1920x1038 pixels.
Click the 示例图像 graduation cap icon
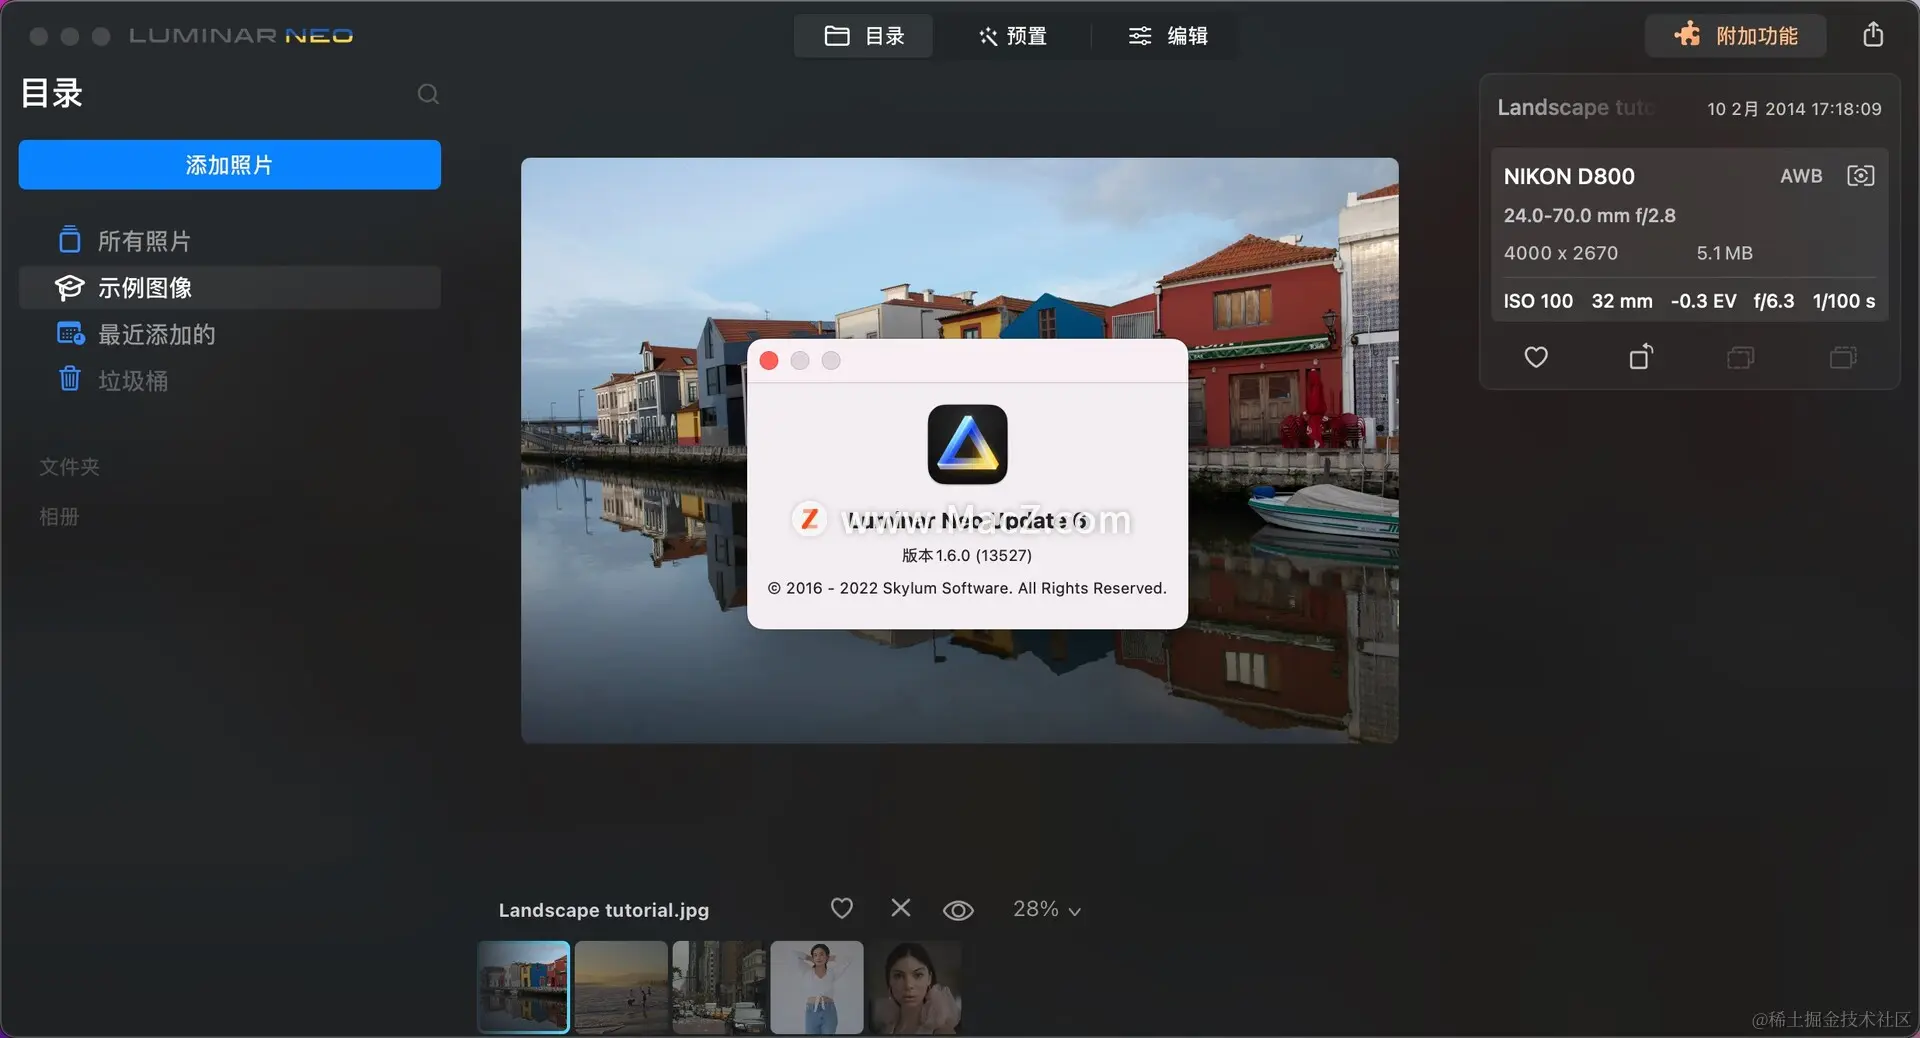(69, 288)
